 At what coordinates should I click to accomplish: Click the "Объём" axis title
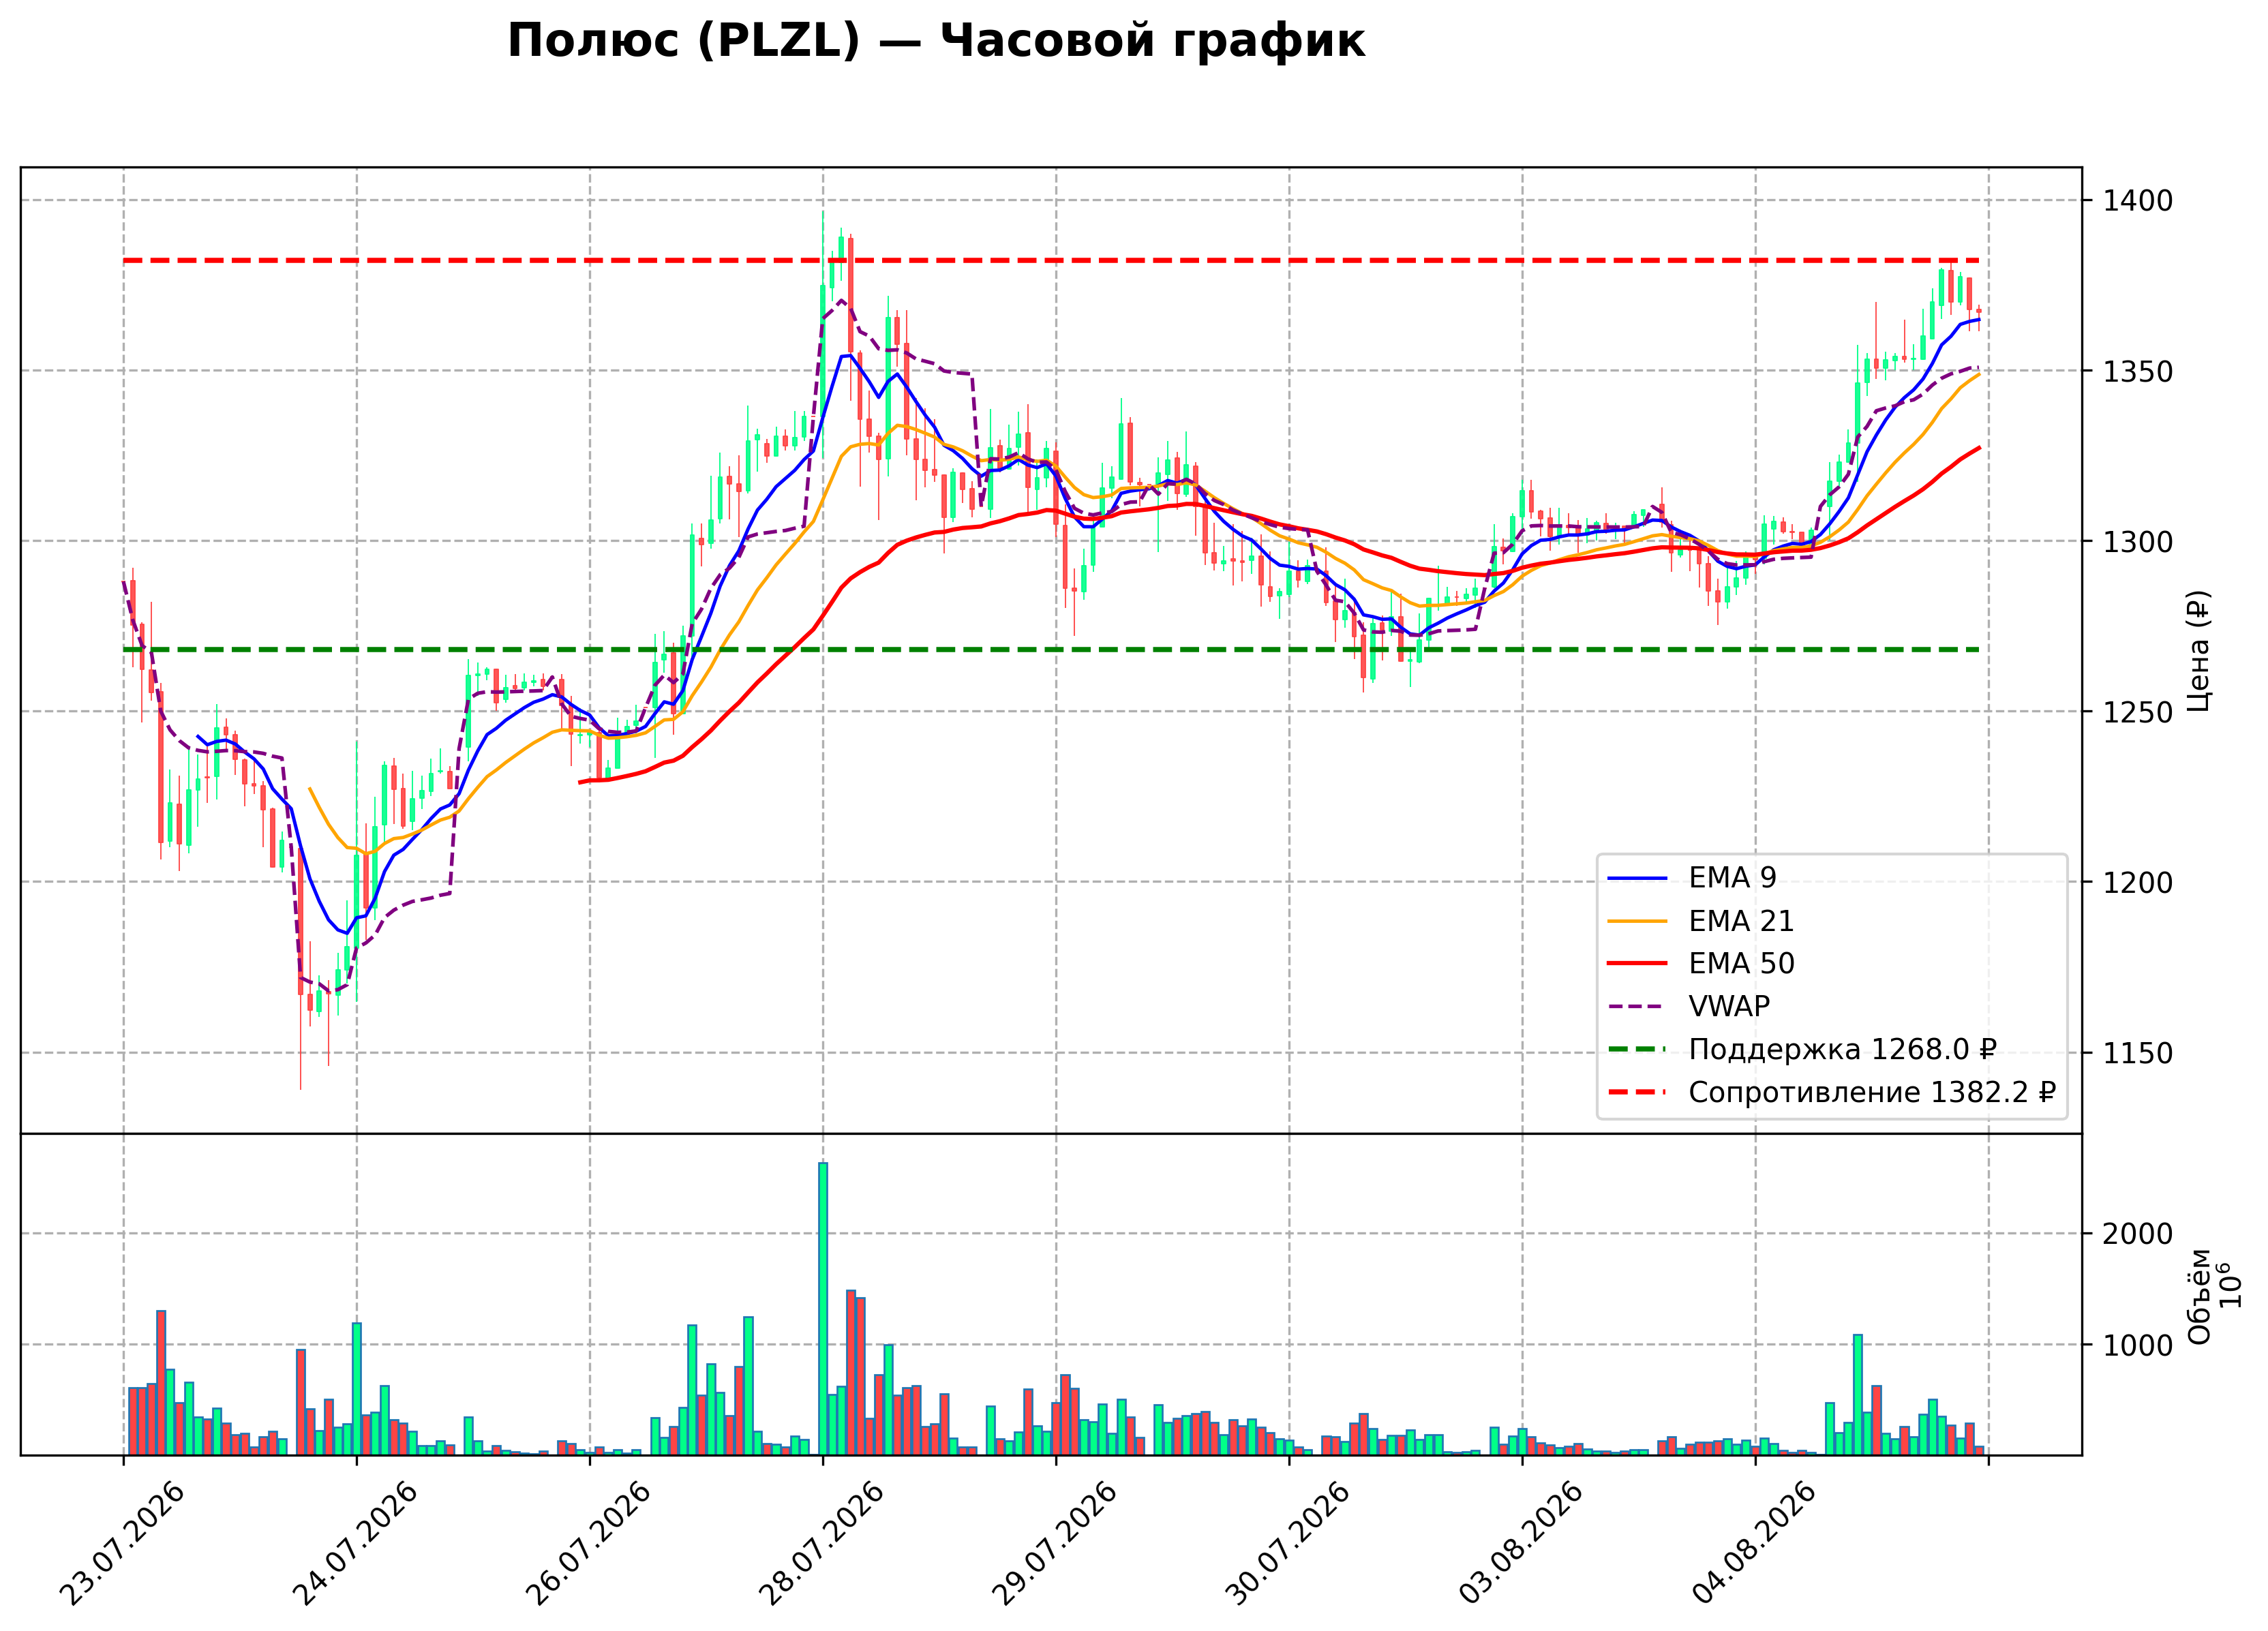coord(2199,1296)
